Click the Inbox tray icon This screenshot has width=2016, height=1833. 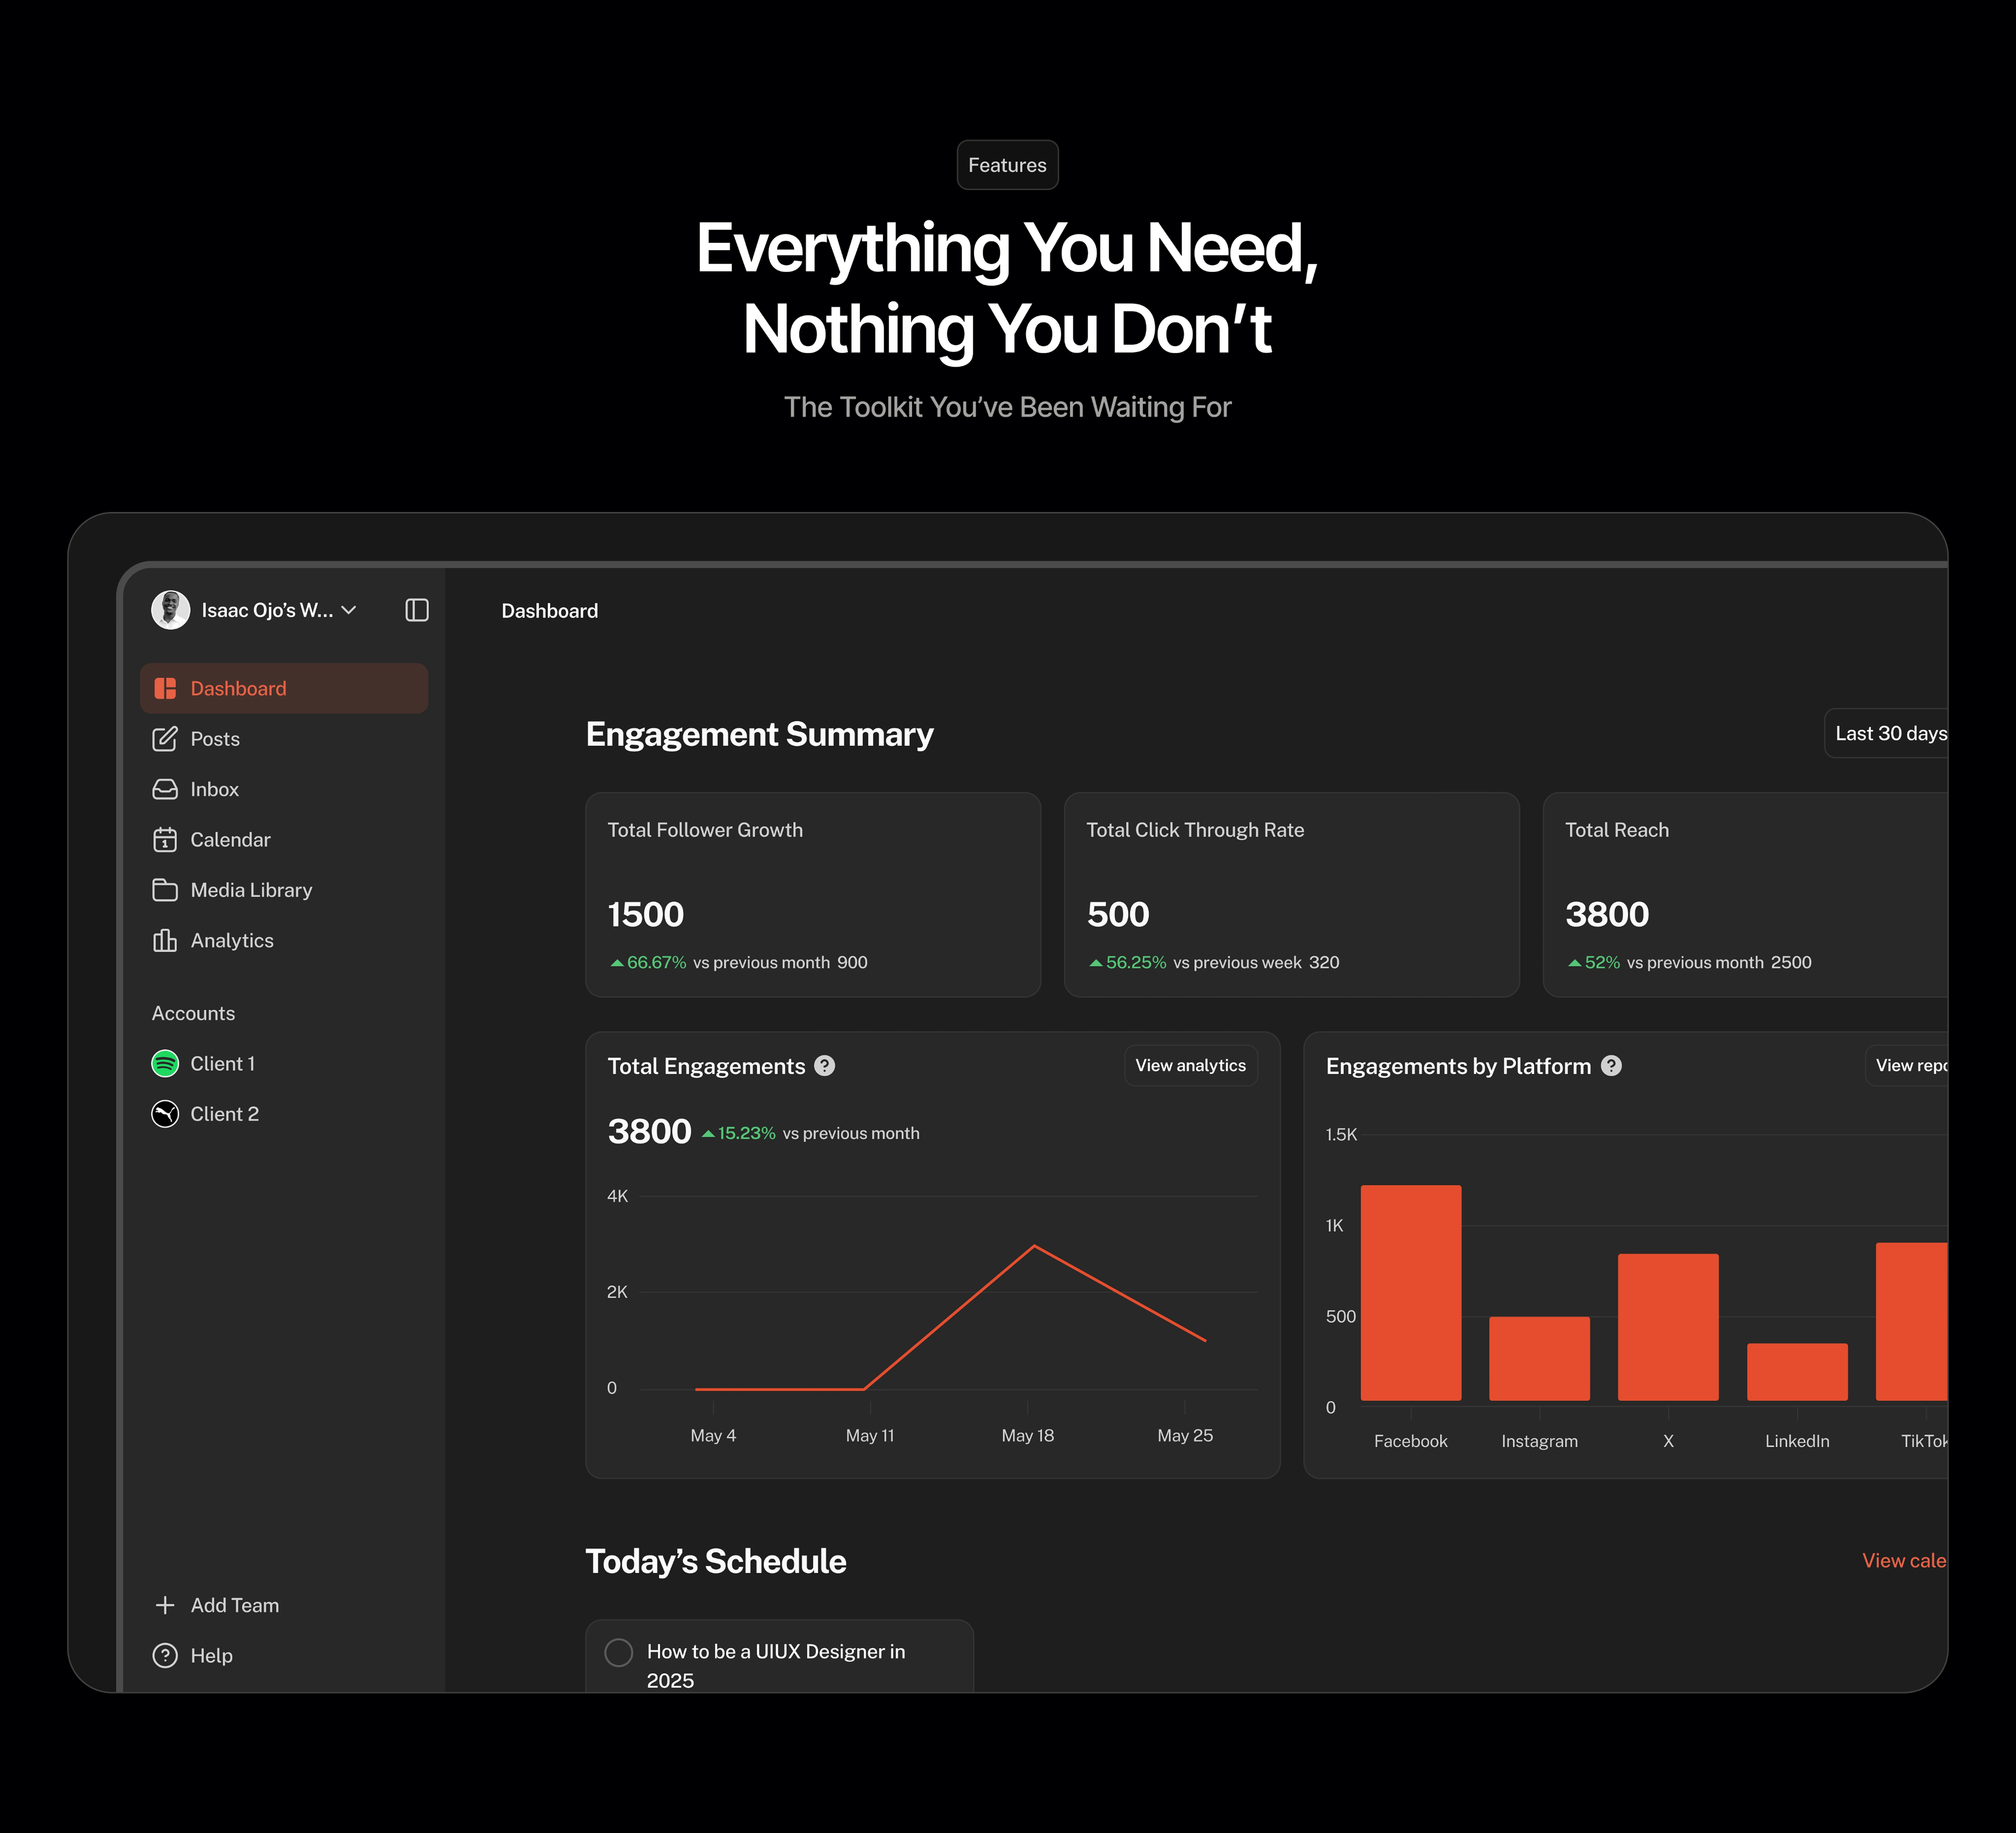[x=165, y=789]
